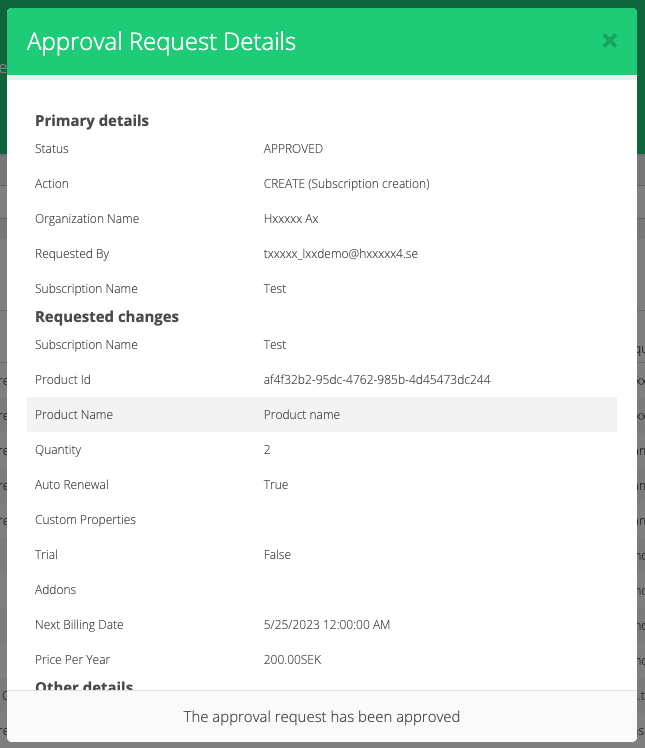Select the Hxxxxx Ax organization name
Viewport: 645px width, 748px height.
(x=291, y=219)
